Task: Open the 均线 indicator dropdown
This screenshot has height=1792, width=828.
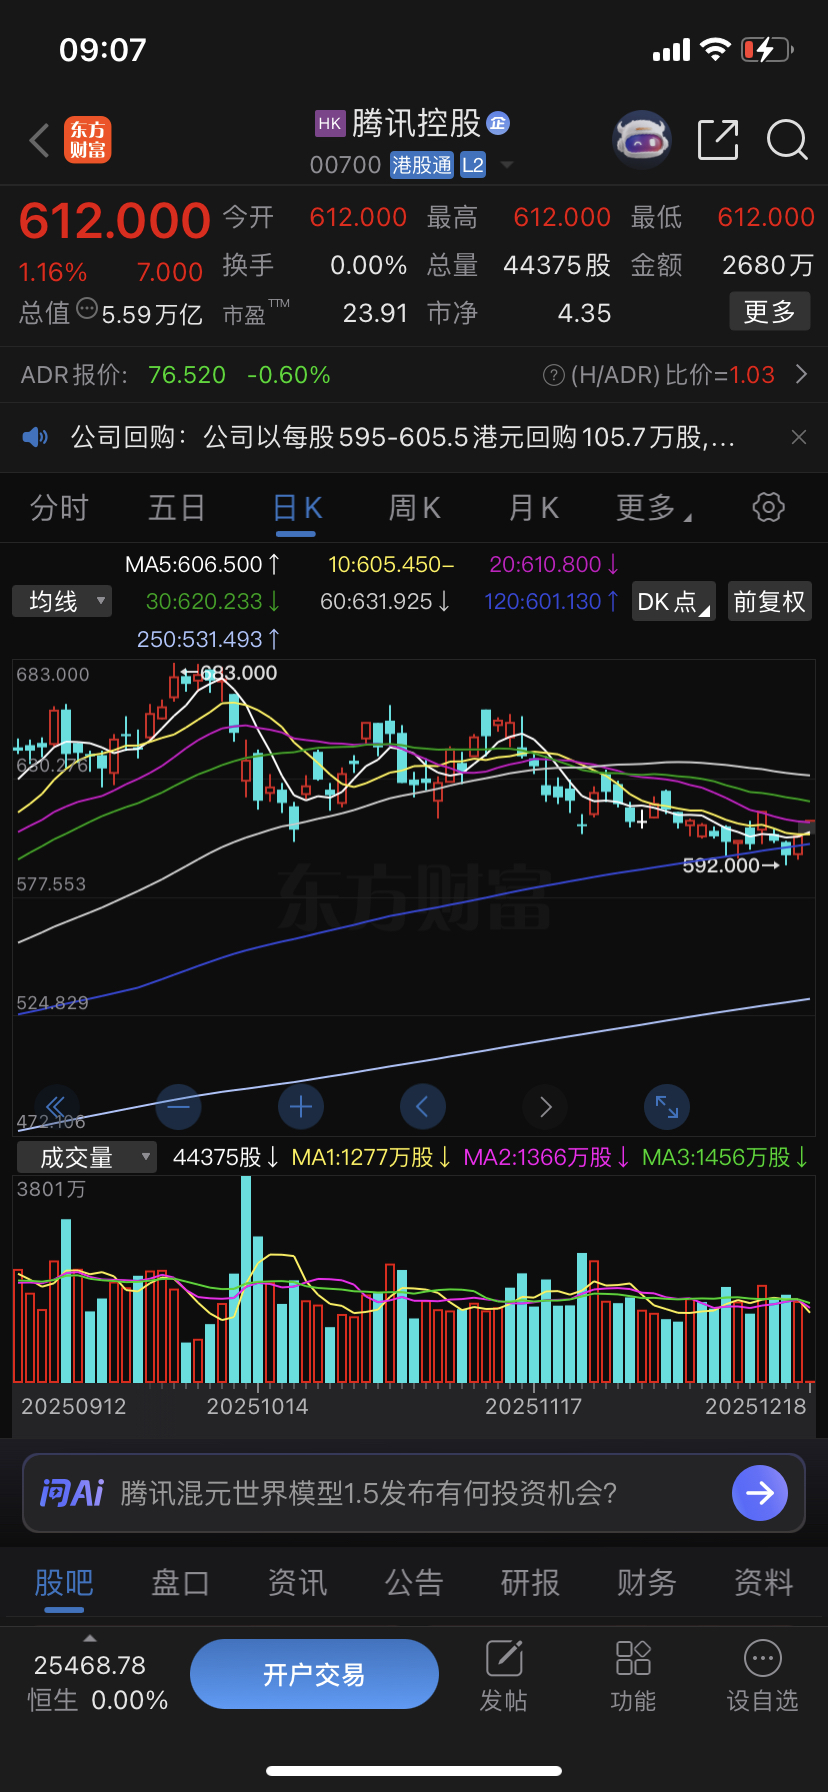Action: click(x=62, y=601)
